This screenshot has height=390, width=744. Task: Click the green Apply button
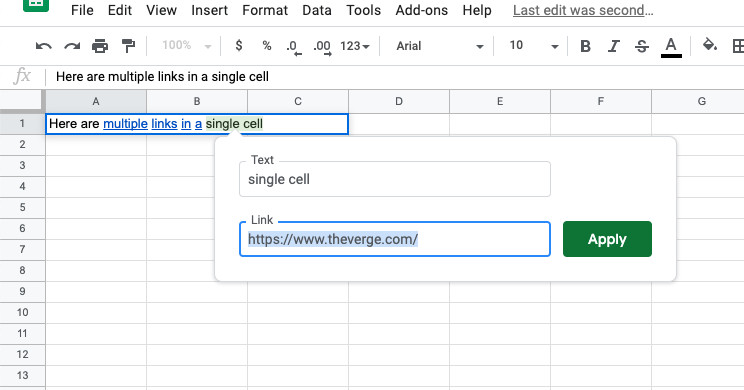point(607,239)
